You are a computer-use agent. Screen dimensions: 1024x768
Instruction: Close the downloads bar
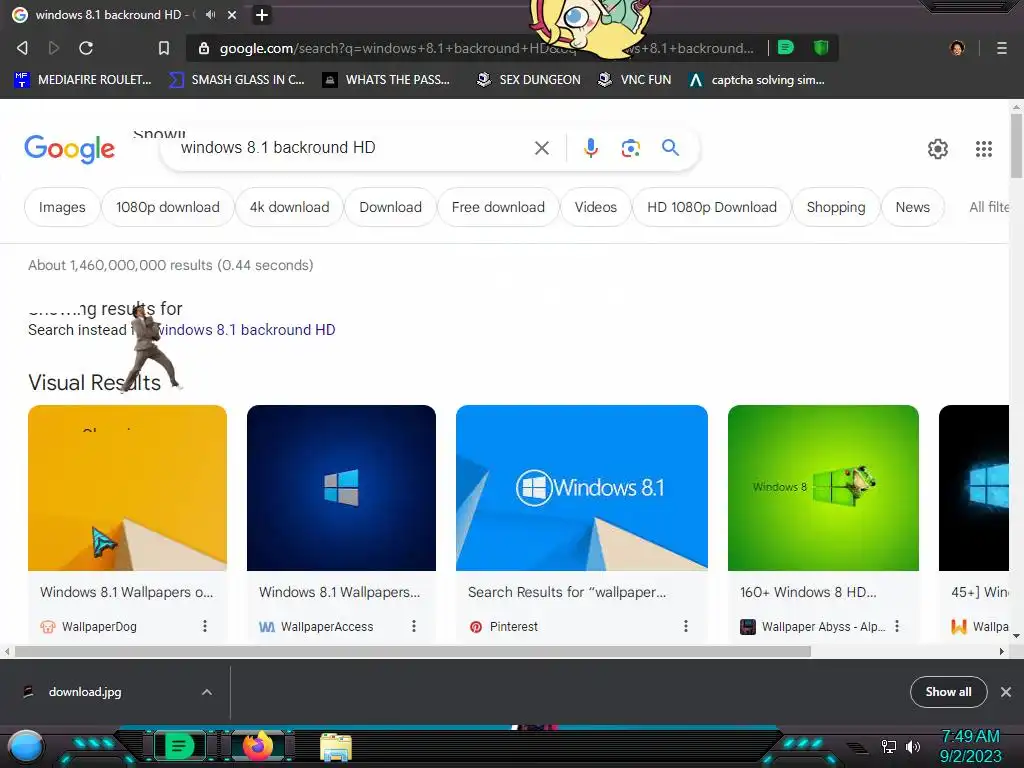[x=1006, y=692]
